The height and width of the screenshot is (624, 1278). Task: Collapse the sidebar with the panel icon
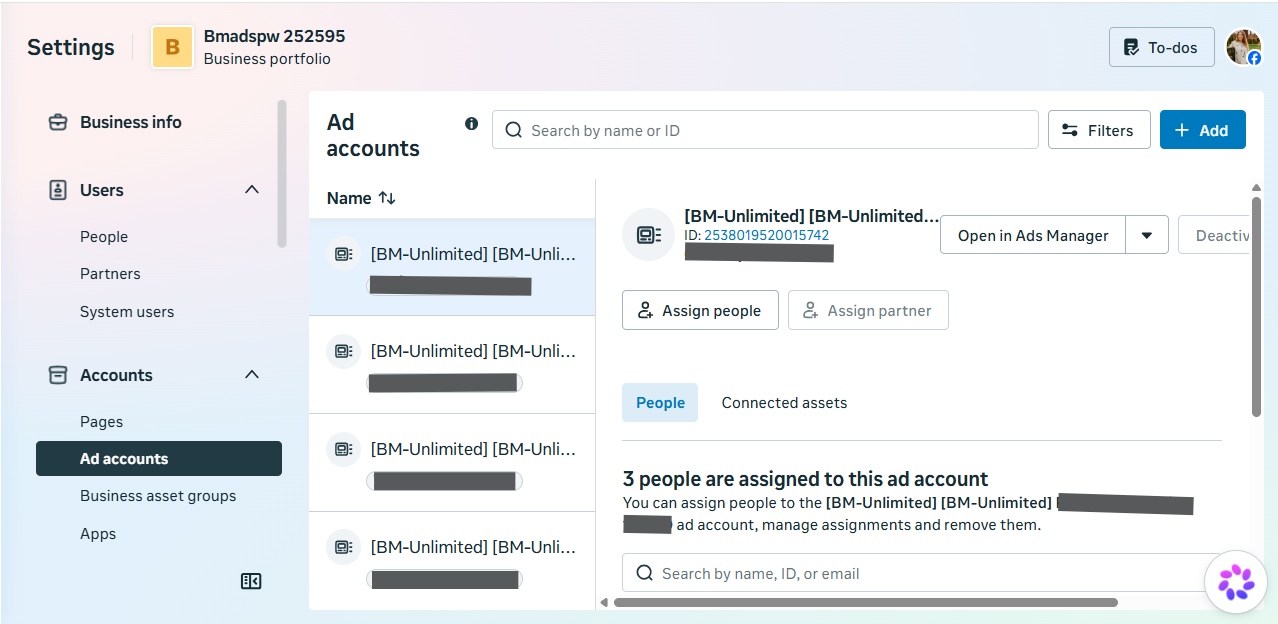tap(251, 581)
